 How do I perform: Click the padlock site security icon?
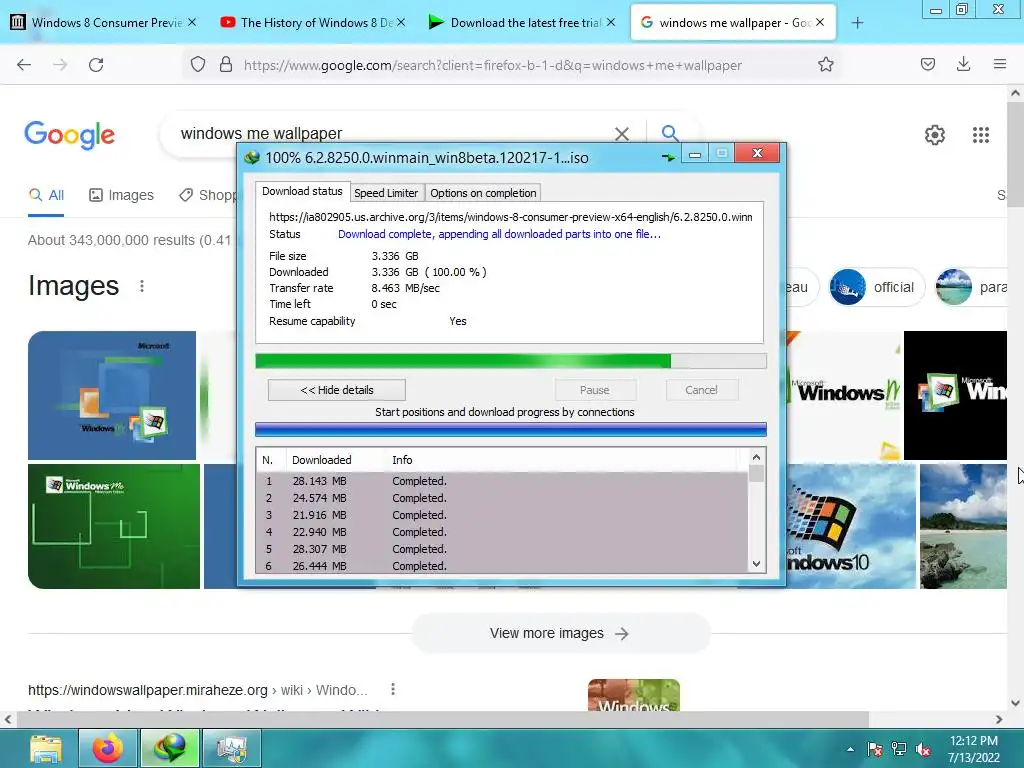point(226,64)
